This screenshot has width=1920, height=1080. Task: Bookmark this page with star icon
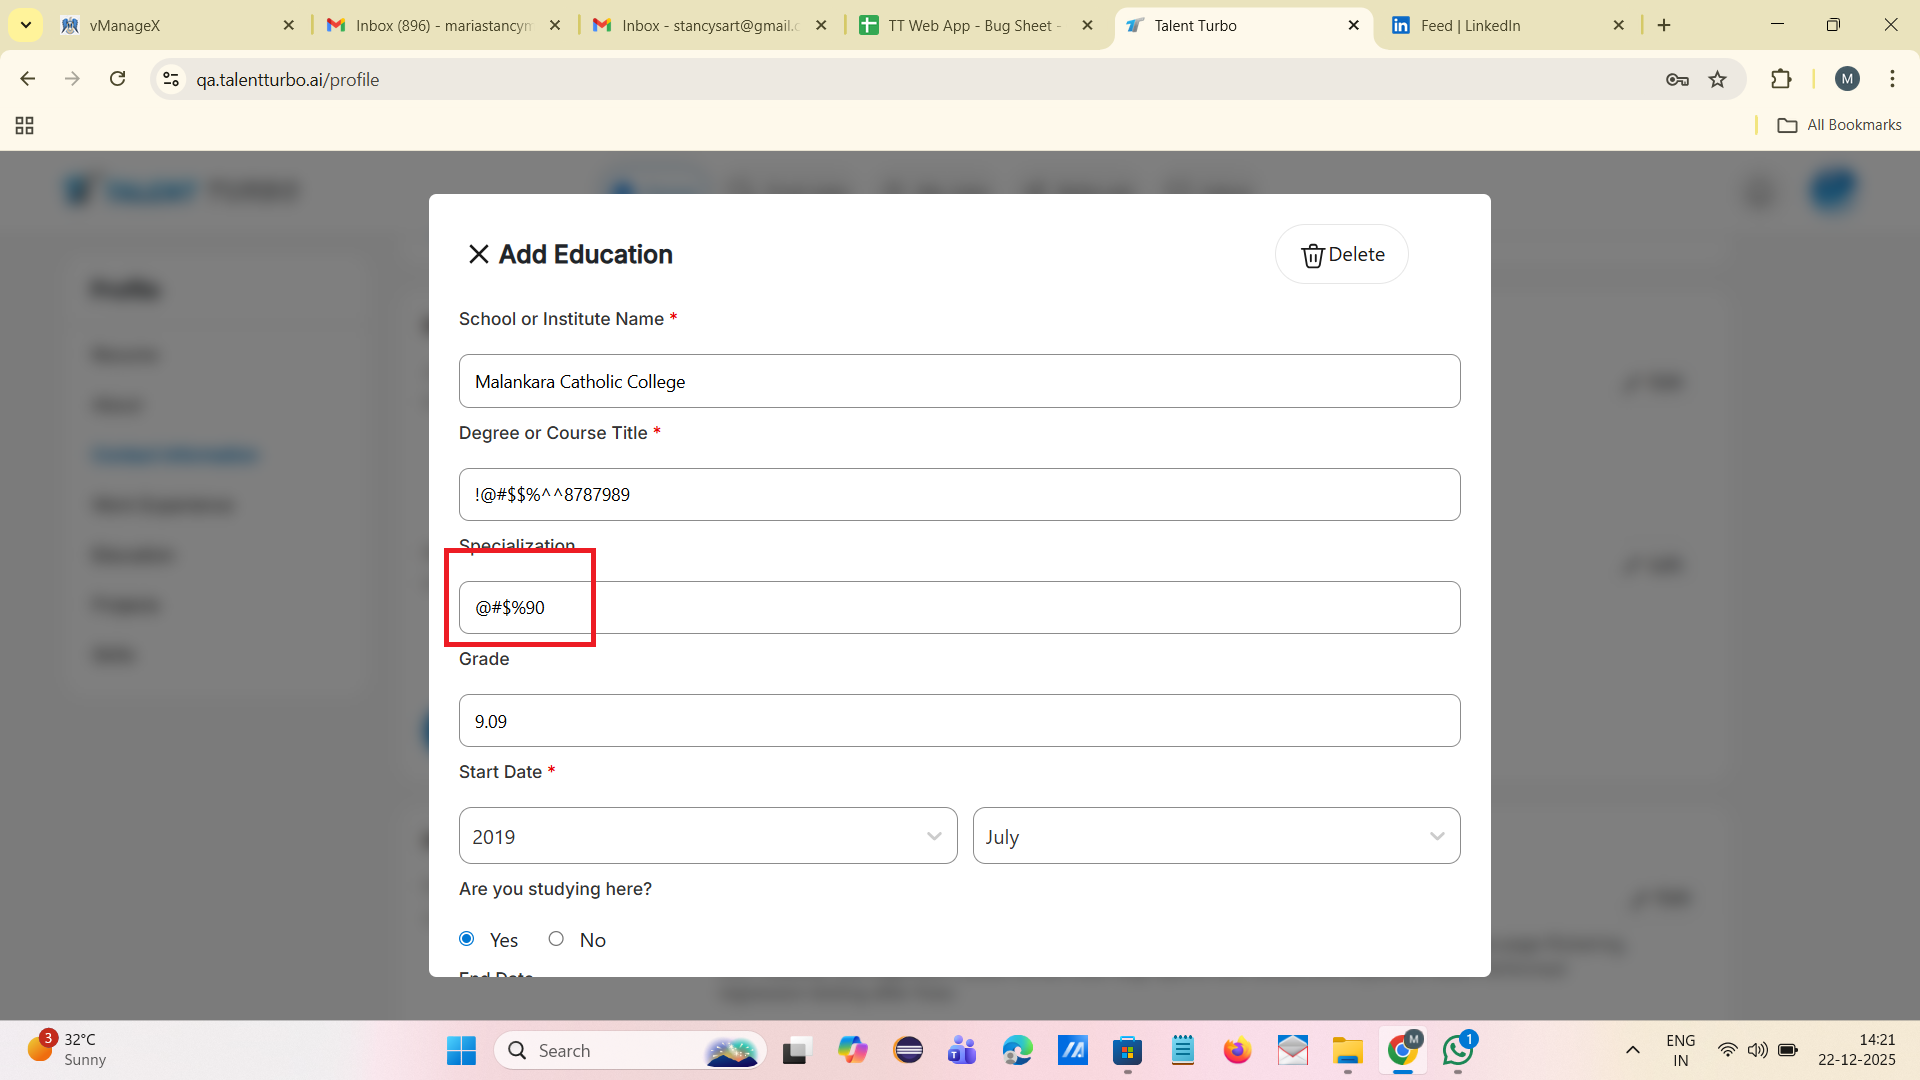click(x=1717, y=80)
